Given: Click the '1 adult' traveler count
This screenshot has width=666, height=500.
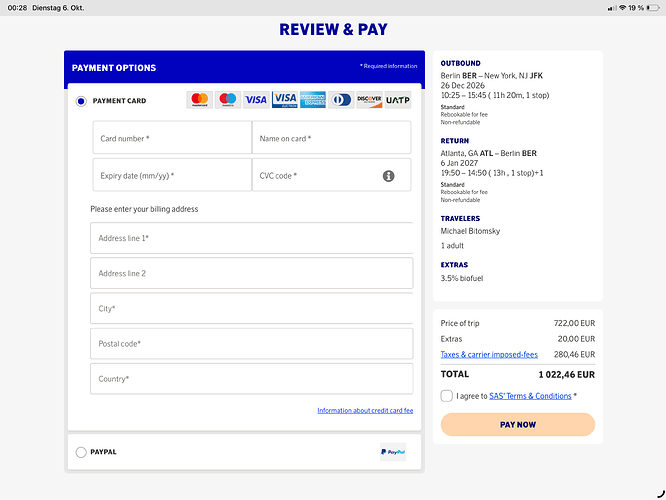Looking at the screenshot, I should coord(452,246).
